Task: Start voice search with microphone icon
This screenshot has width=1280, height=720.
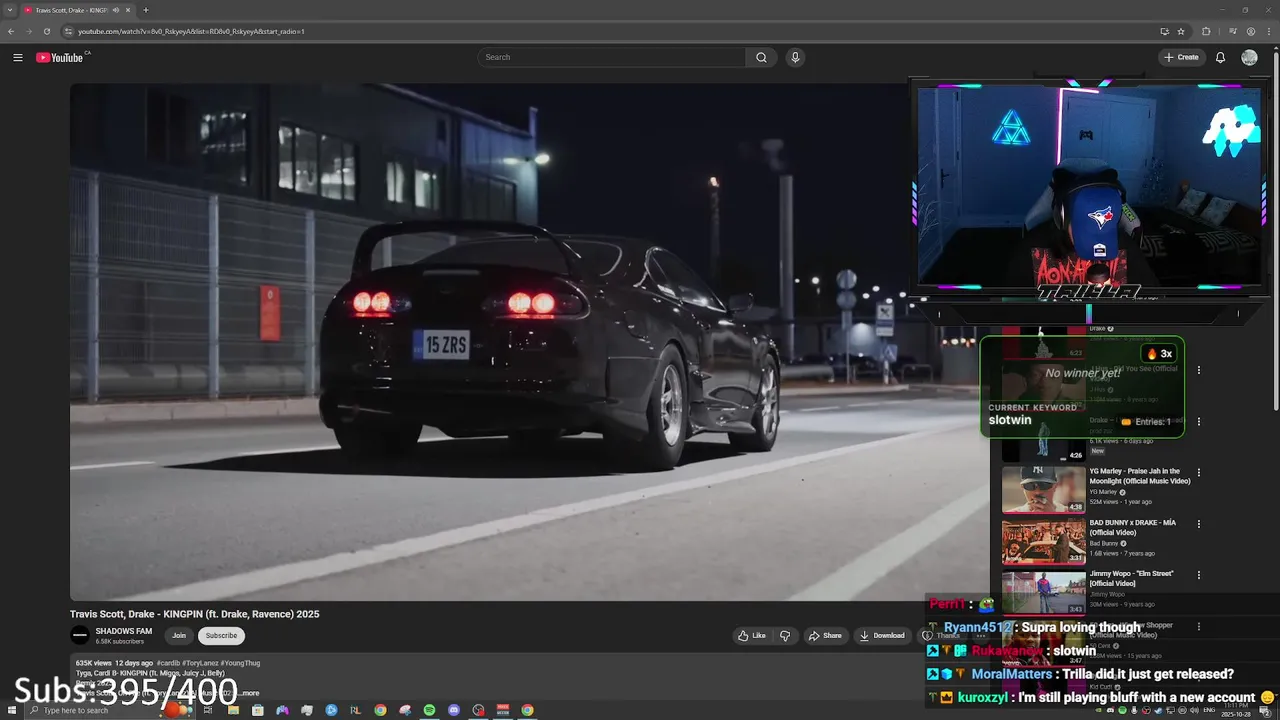Action: point(795,57)
